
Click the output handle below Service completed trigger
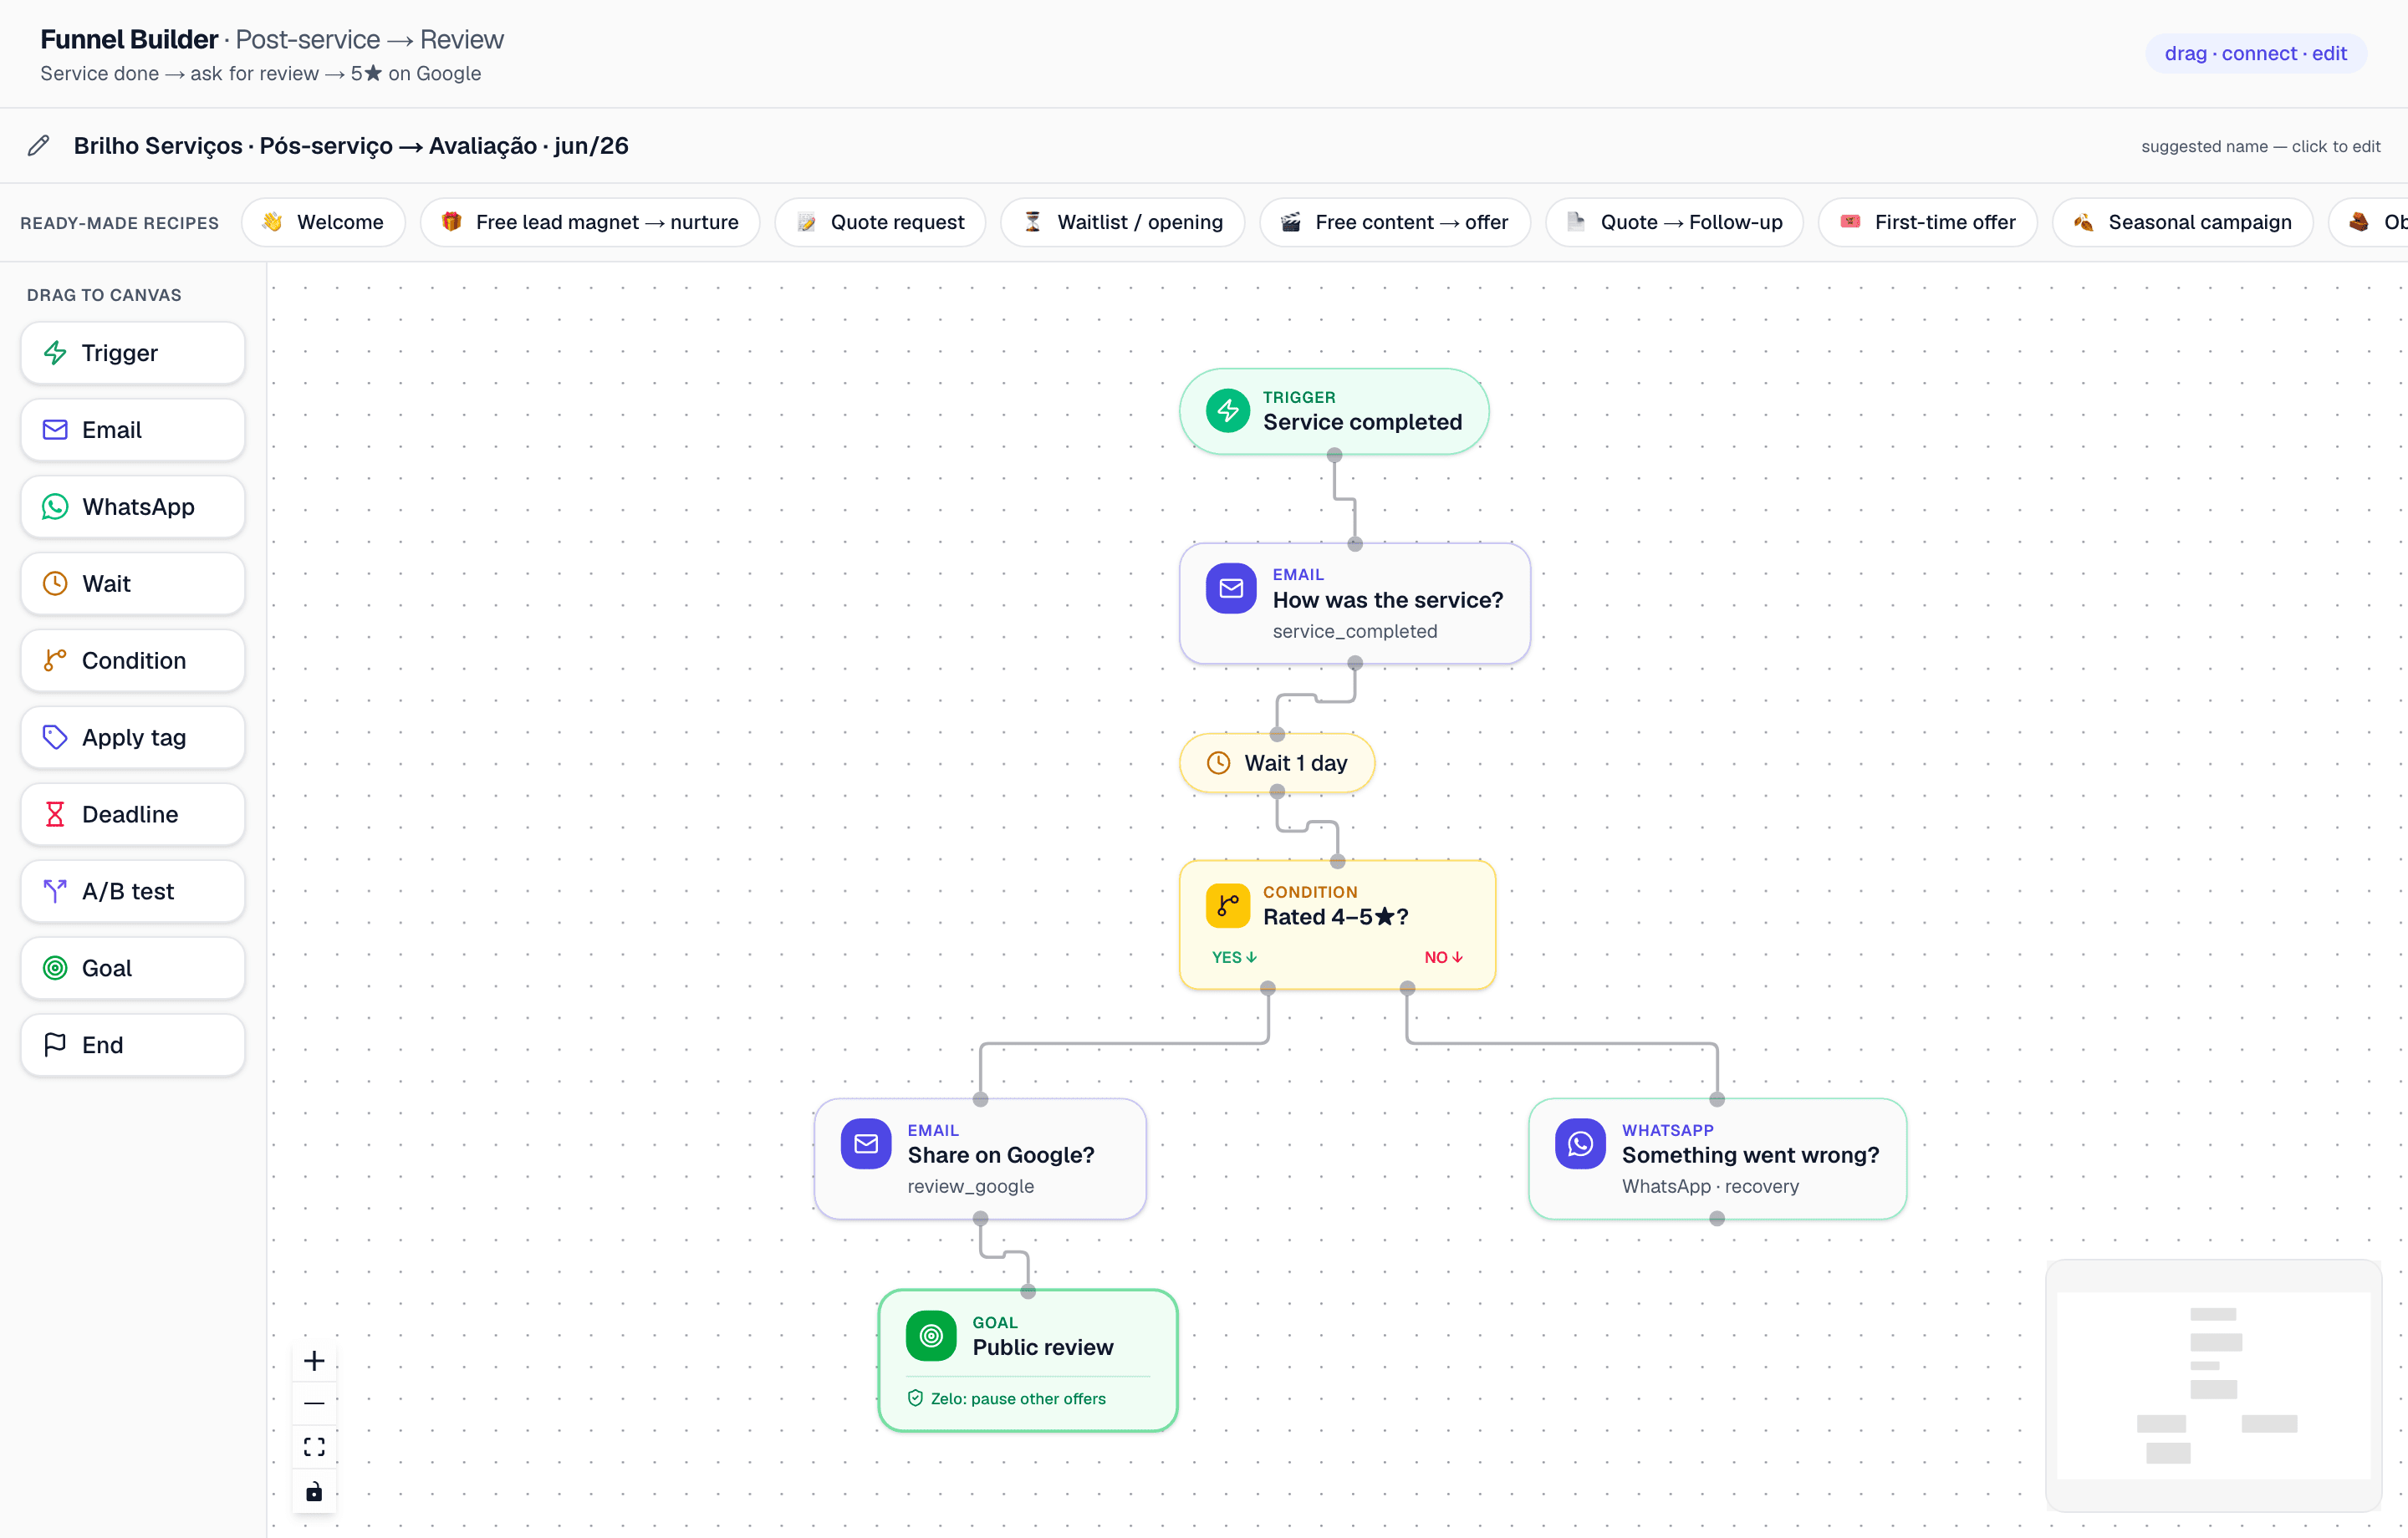click(1334, 455)
